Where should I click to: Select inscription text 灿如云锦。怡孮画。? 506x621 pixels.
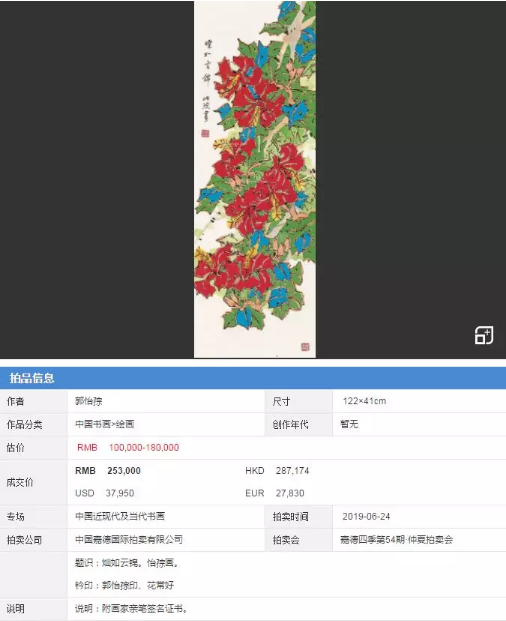(141, 563)
